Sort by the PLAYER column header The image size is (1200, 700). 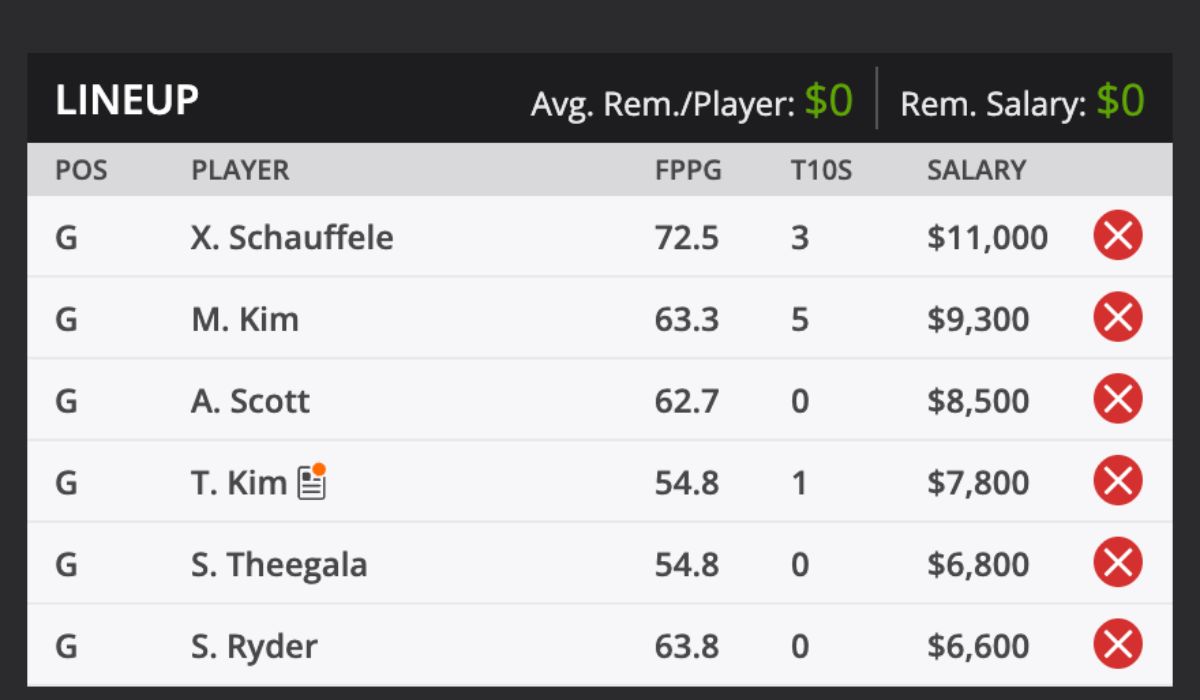point(240,170)
